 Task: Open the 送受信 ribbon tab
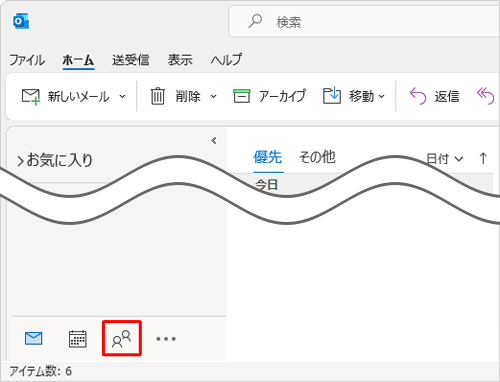tap(131, 60)
